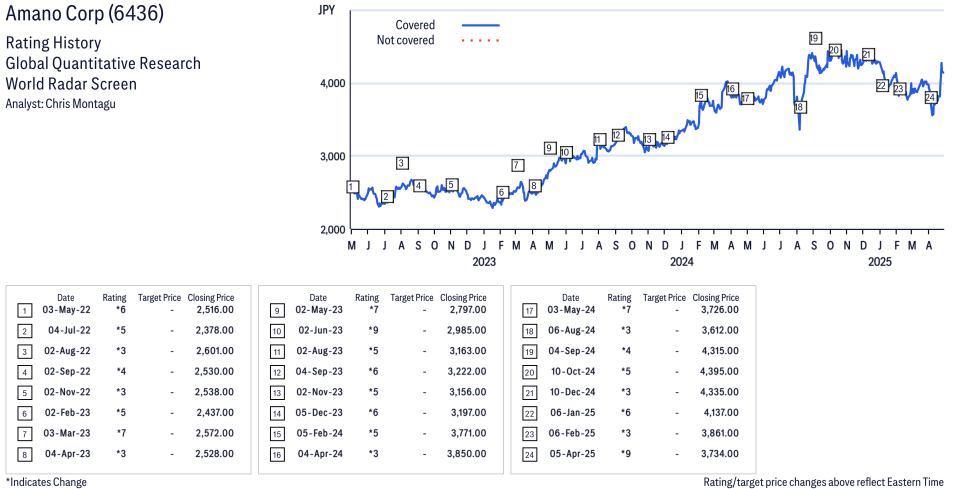Click the JPY axis label
Screen dimensions: 955x489
point(327,10)
